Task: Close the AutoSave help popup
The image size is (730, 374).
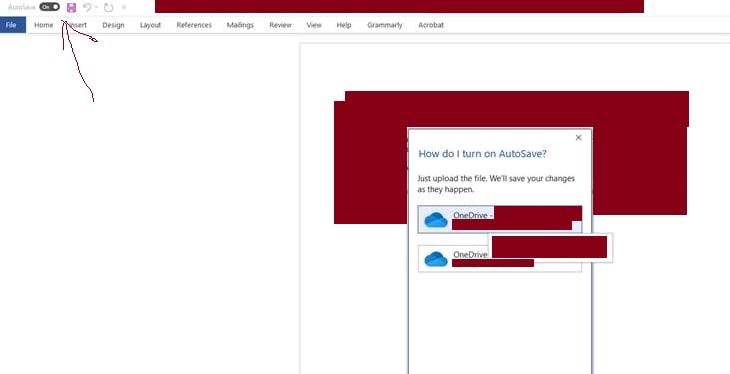Action: [x=578, y=137]
